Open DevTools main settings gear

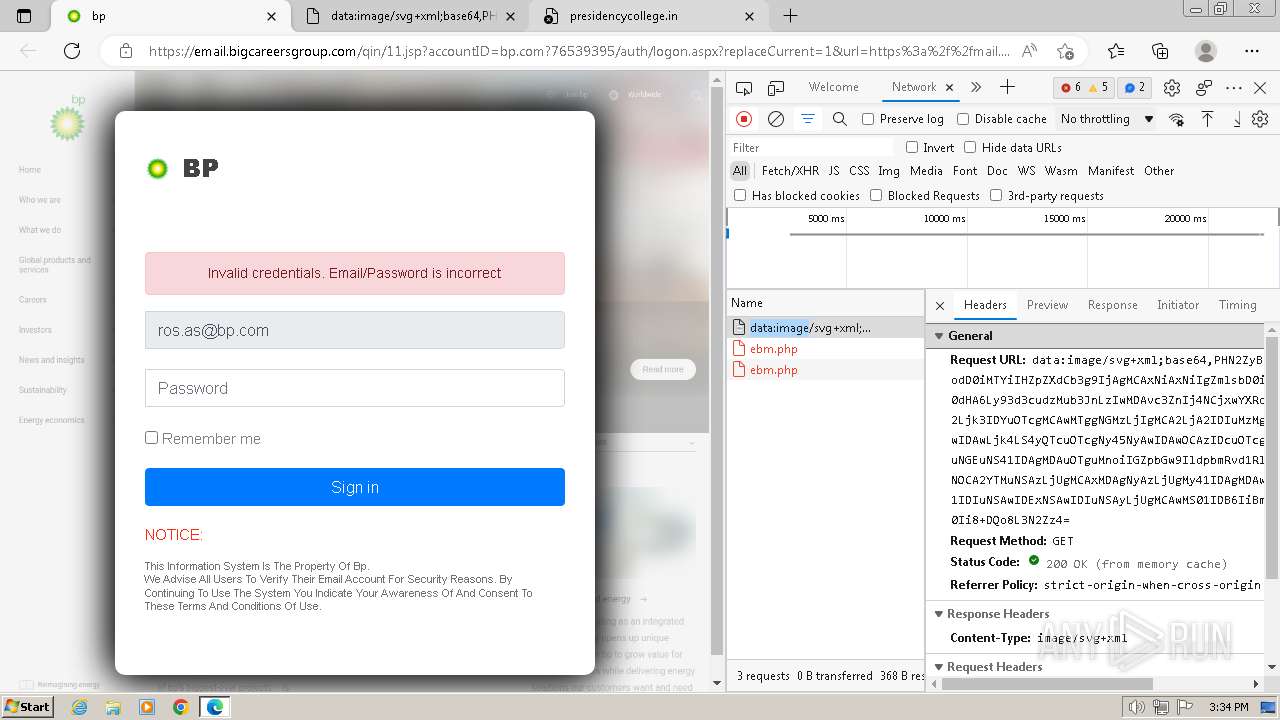tap(1172, 88)
